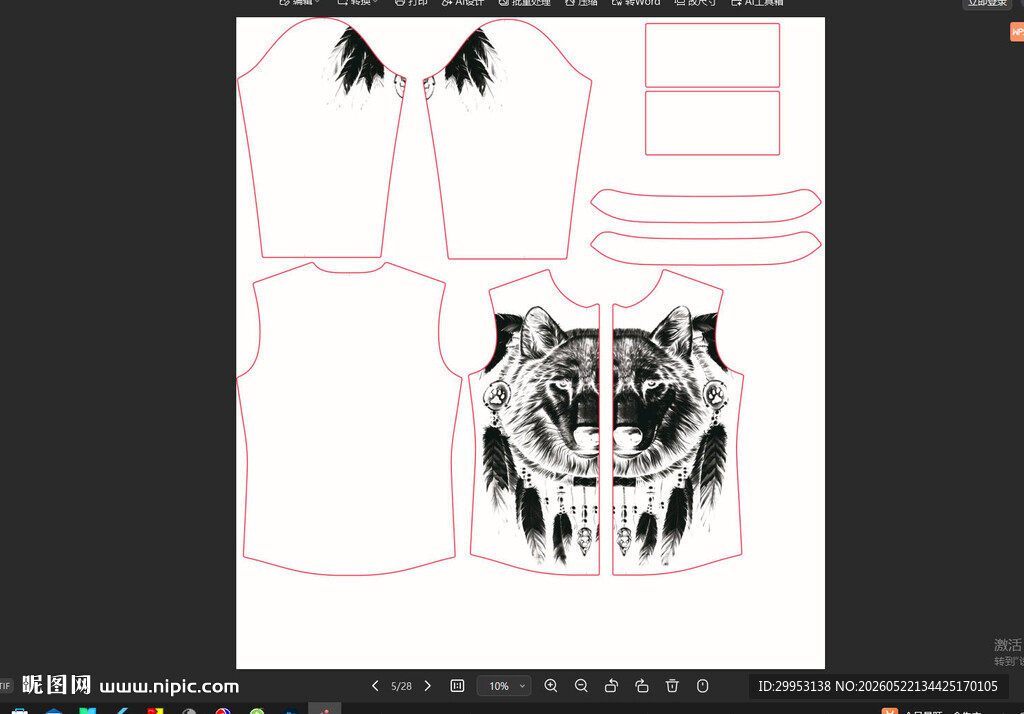Image resolution: width=1024 pixels, height=714 pixels.
Task: Click the ID:29953138 number text
Action: point(793,687)
